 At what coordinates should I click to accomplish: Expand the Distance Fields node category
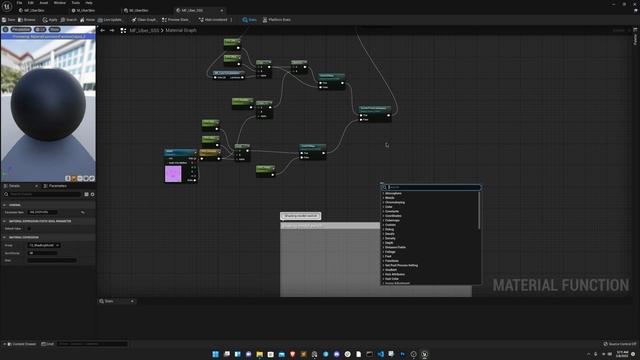point(395,247)
